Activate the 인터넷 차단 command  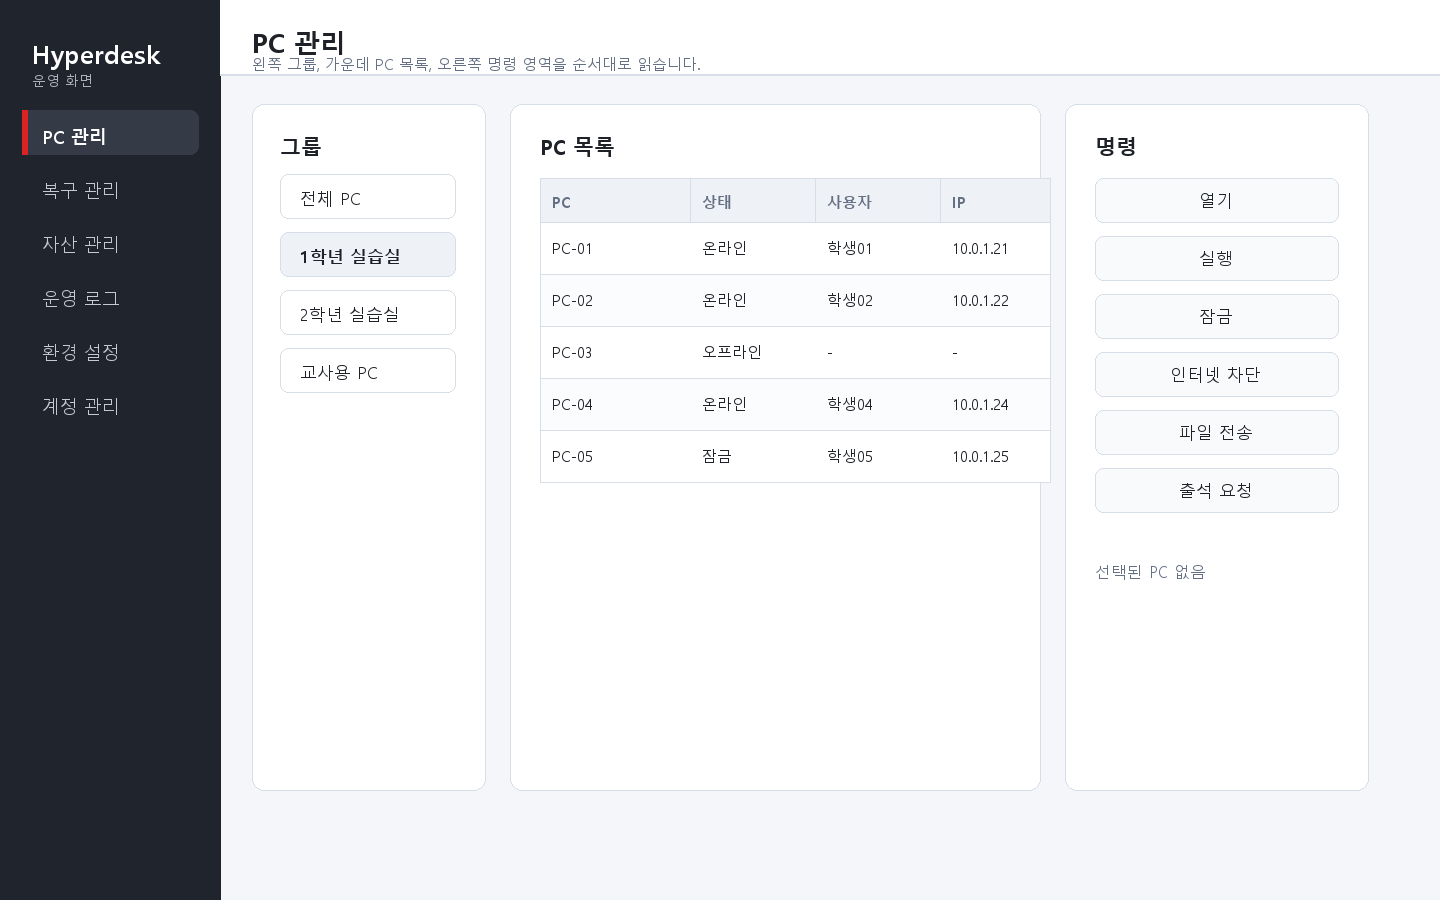[x=1216, y=375]
